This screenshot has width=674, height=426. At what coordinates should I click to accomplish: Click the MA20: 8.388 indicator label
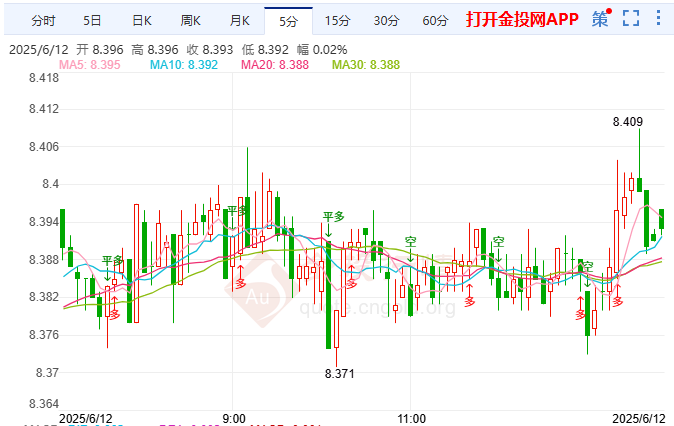click(275, 65)
